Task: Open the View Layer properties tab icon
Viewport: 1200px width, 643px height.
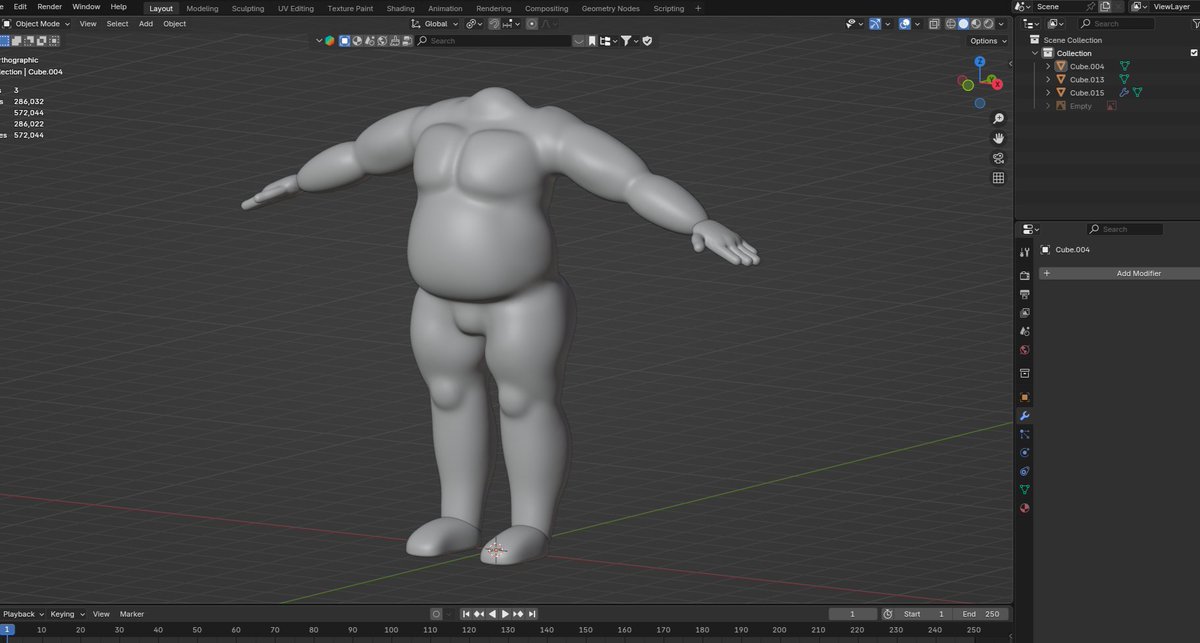Action: (1024, 313)
